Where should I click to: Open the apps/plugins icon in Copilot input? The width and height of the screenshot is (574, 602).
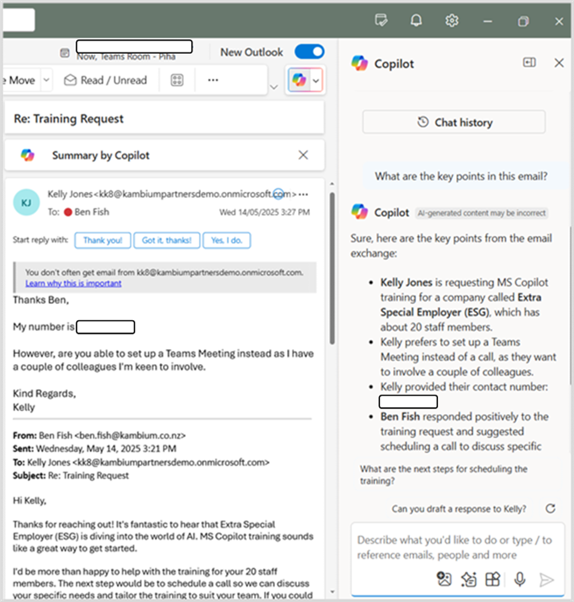(x=492, y=579)
